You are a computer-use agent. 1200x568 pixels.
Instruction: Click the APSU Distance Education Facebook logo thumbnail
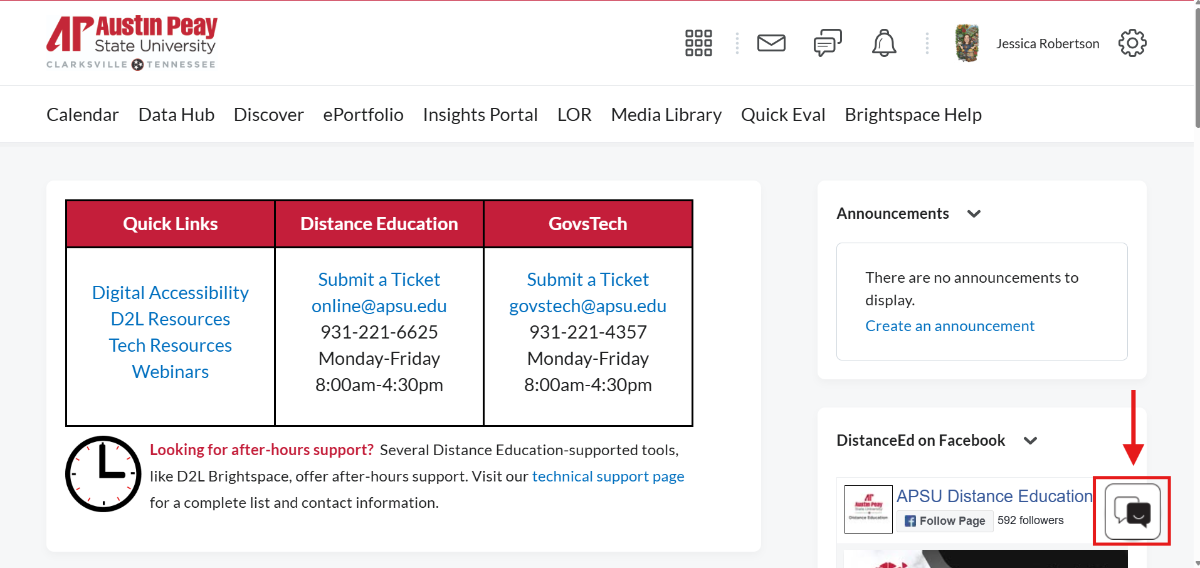pyautogui.click(x=868, y=509)
